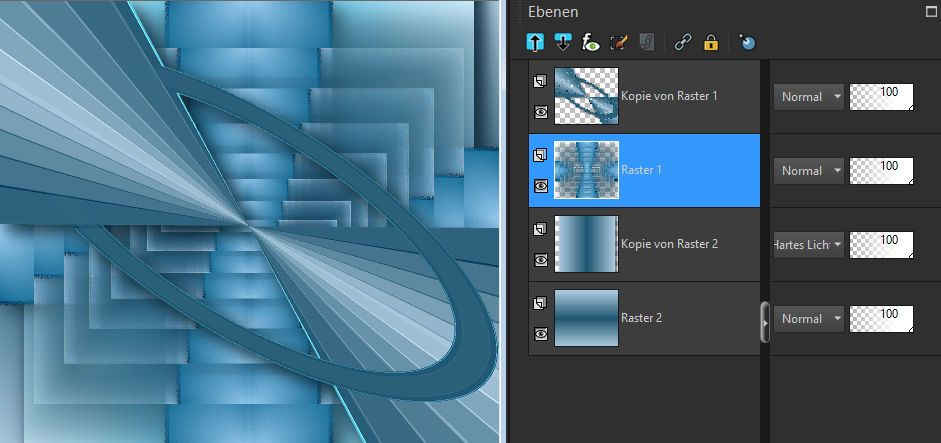Image resolution: width=941 pixels, height=443 pixels.
Task: Open blend mode dropdown for Raster 1
Action: tap(808, 171)
